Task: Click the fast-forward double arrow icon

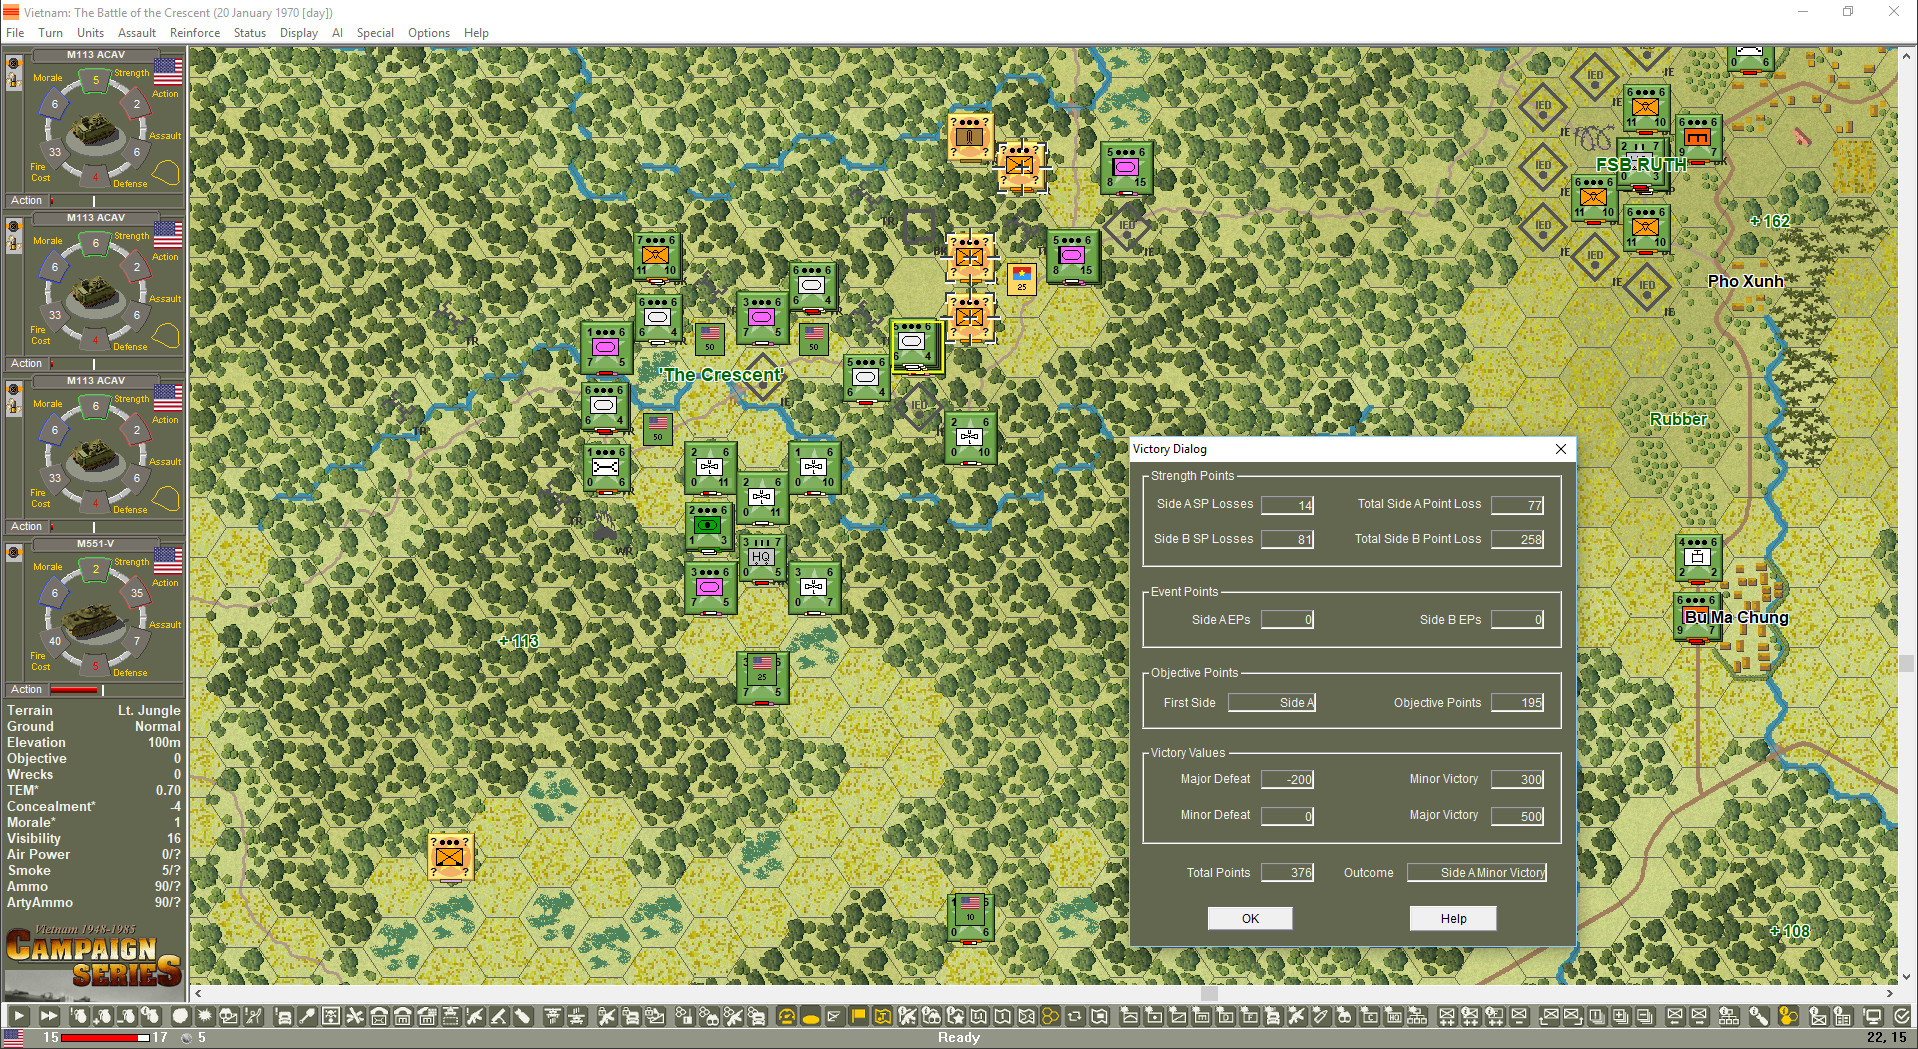Action: (49, 1016)
